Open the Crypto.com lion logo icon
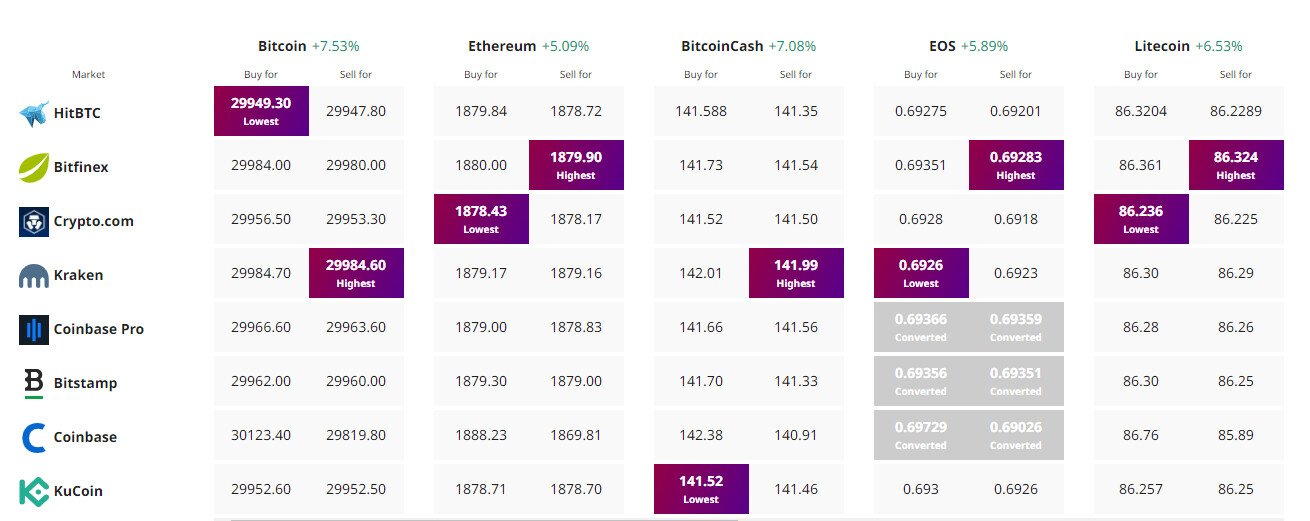This screenshot has height=521, width=1310. pos(34,221)
